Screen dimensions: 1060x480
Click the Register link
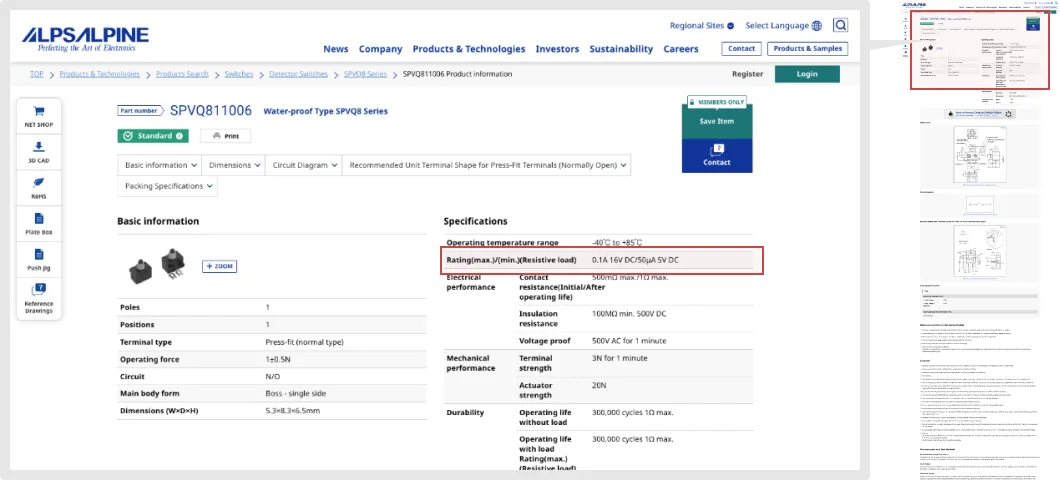(x=748, y=74)
